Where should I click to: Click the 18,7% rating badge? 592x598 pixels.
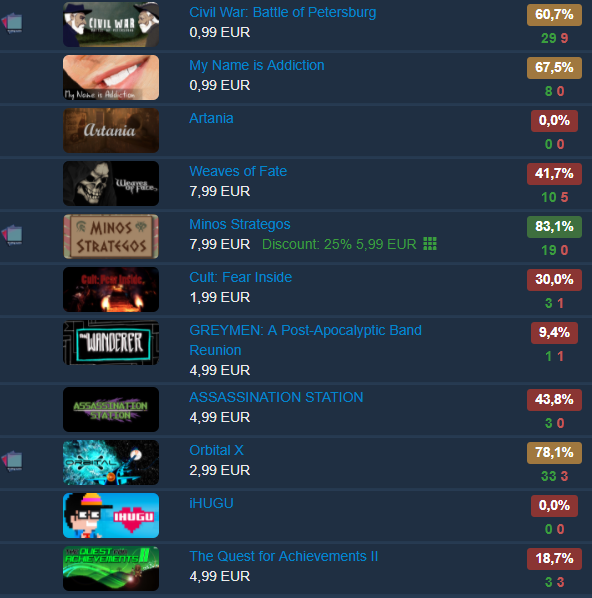pos(554,559)
